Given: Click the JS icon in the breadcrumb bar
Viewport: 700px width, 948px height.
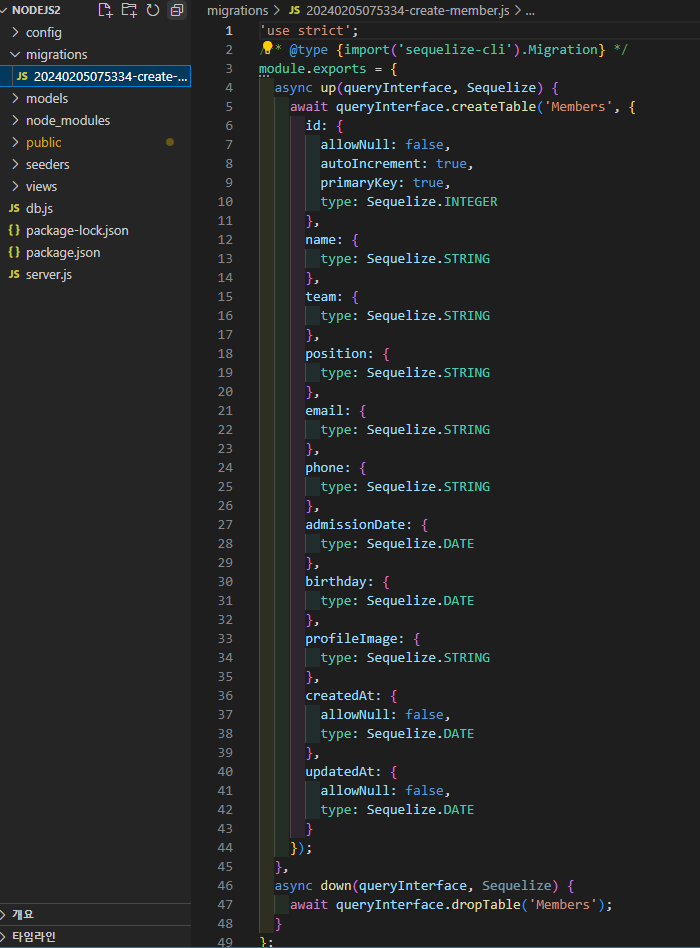Looking at the screenshot, I should 294,10.
